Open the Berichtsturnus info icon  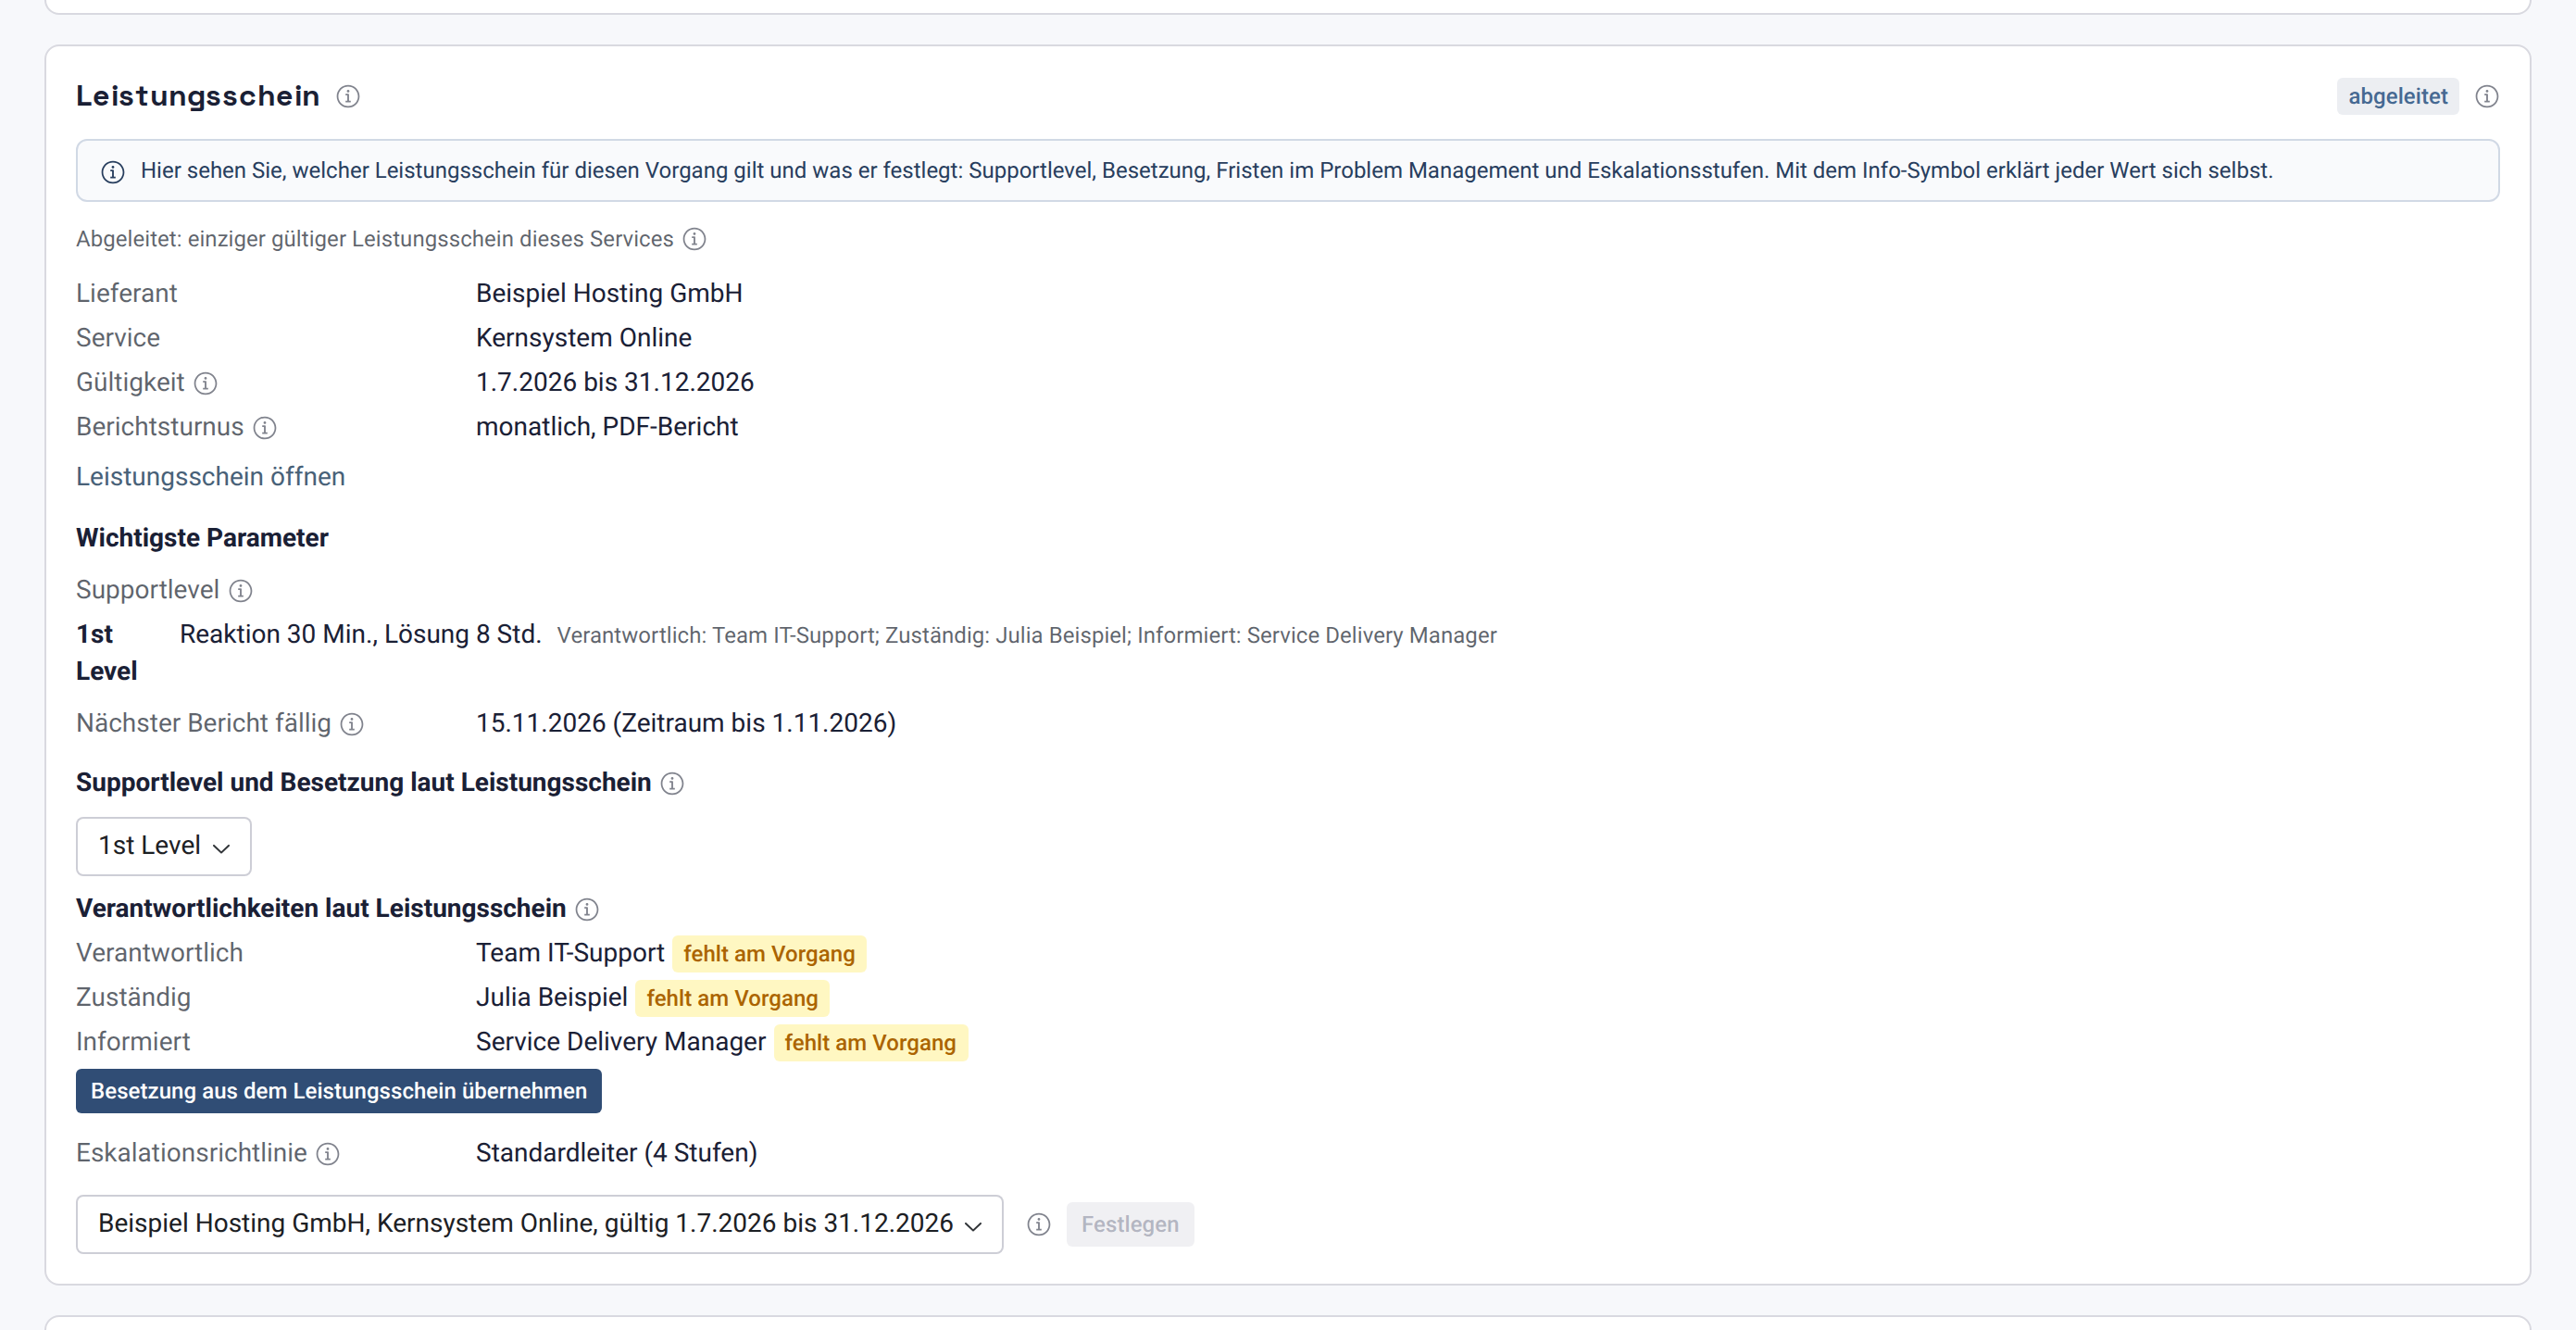pyautogui.click(x=264, y=427)
